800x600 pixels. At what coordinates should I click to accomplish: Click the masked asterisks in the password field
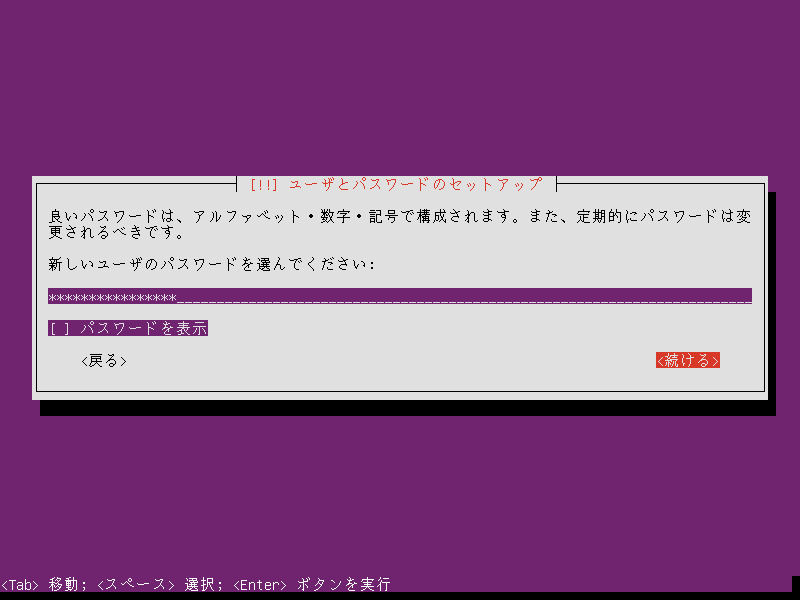[112, 296]
